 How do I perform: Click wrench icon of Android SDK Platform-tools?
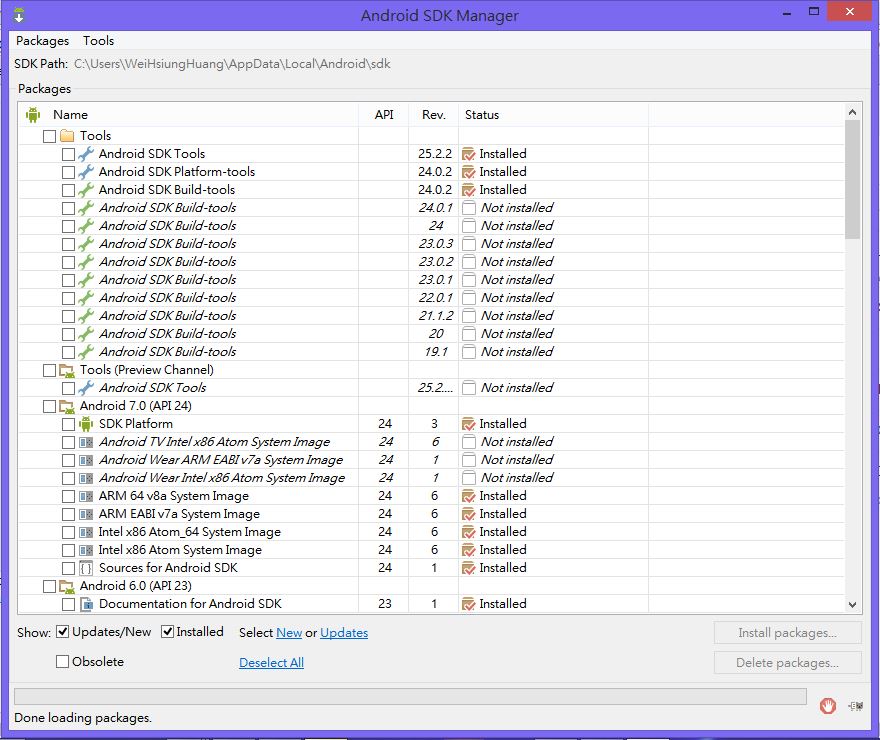[86, 172]
